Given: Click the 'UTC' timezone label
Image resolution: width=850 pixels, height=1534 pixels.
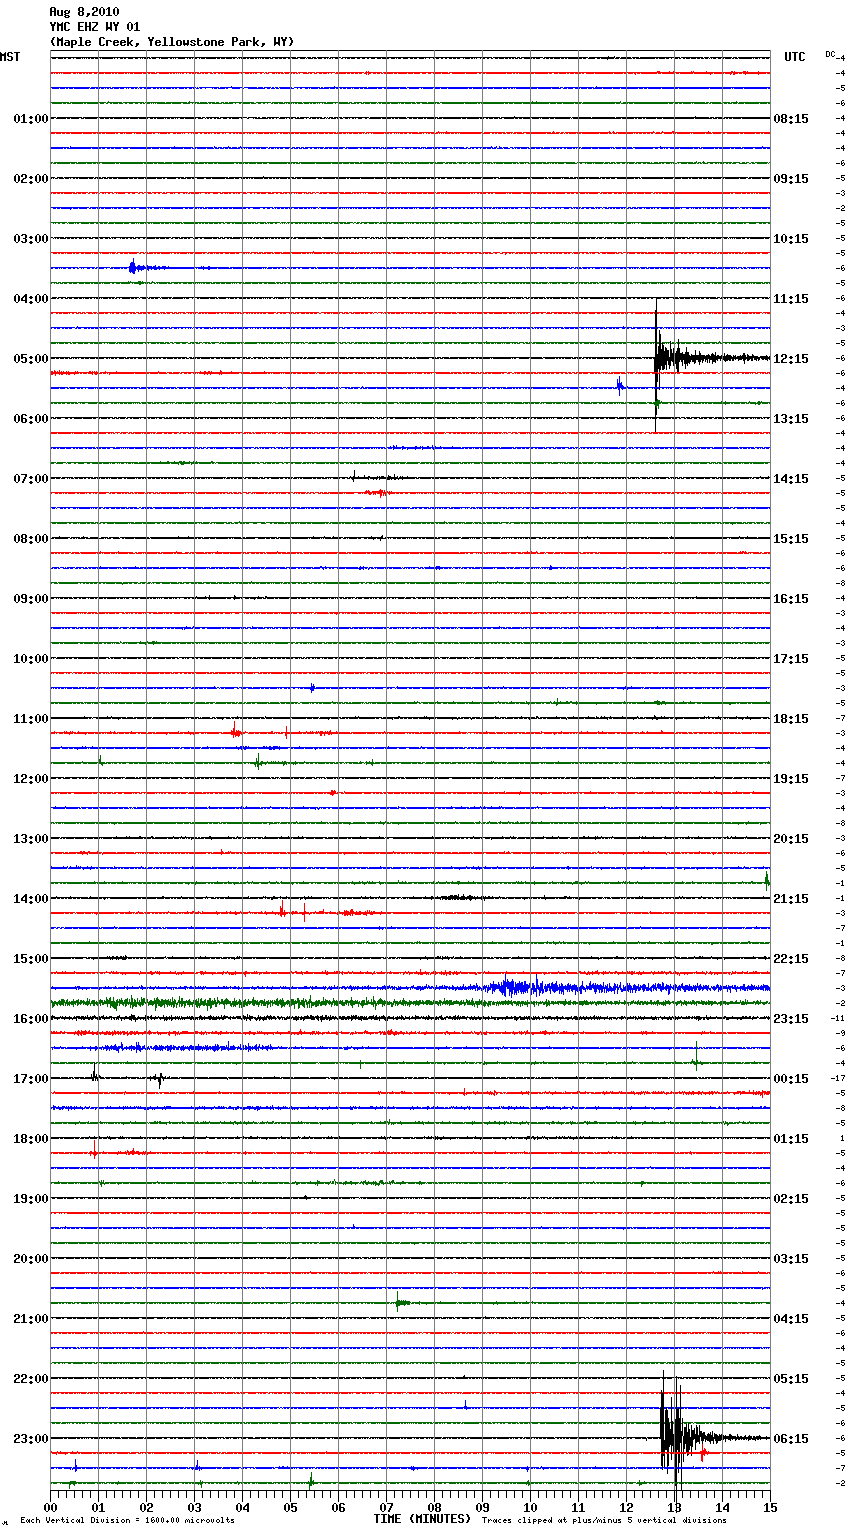Looking at the screenshot, I should pos(795,57).
